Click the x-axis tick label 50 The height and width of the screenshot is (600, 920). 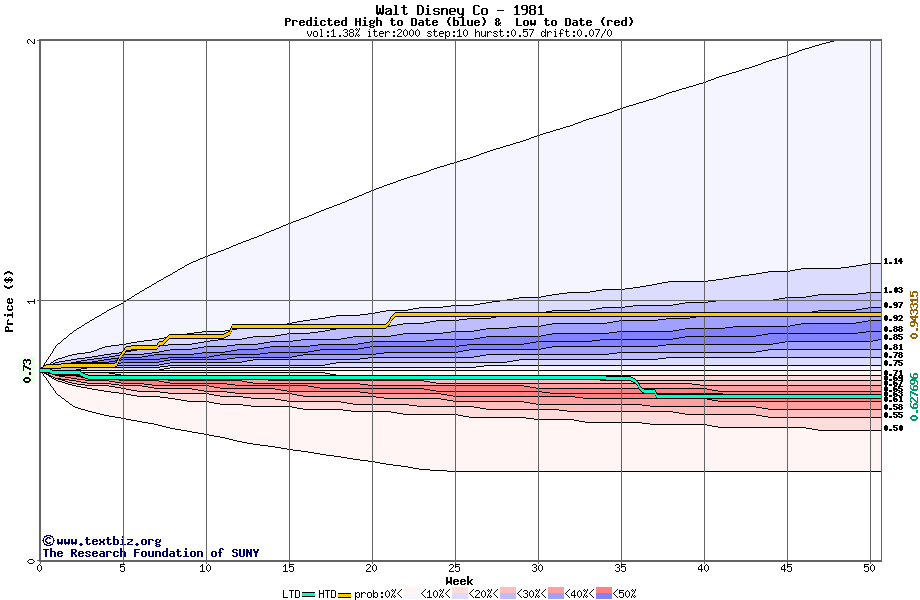point(870,568)
